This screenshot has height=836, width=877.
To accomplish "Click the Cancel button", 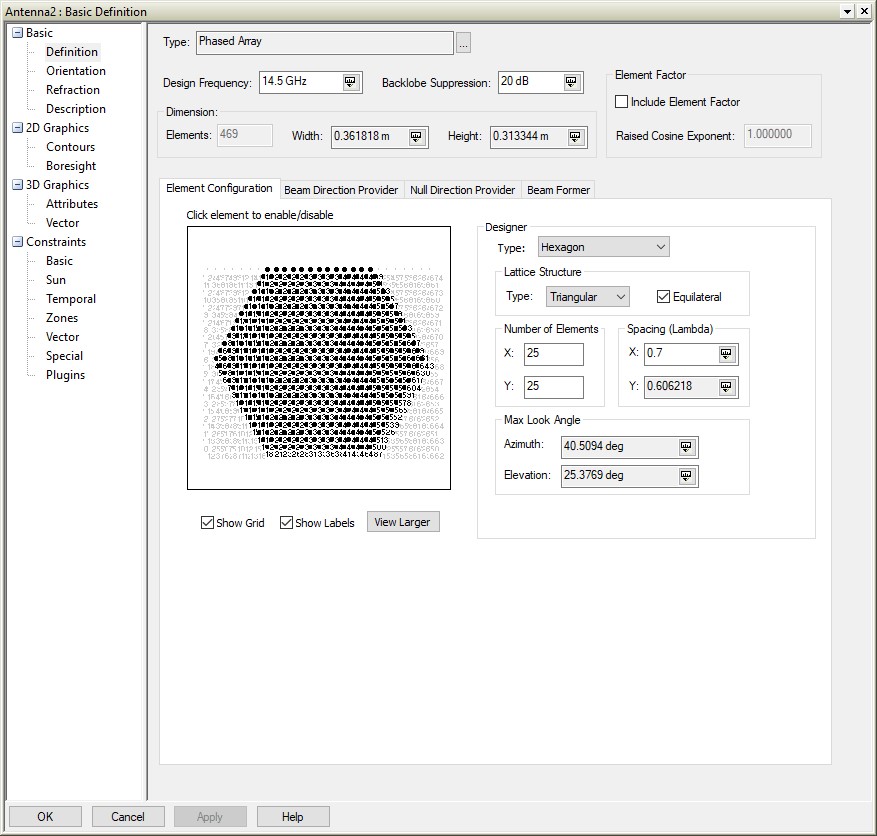I will [x=128, y=816].
